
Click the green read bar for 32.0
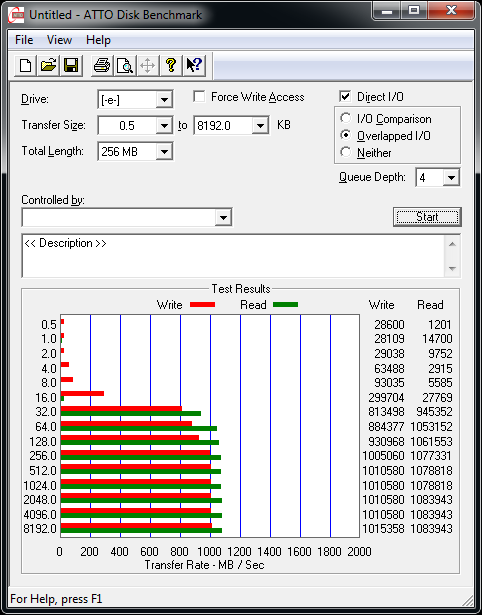click(131, 413)
